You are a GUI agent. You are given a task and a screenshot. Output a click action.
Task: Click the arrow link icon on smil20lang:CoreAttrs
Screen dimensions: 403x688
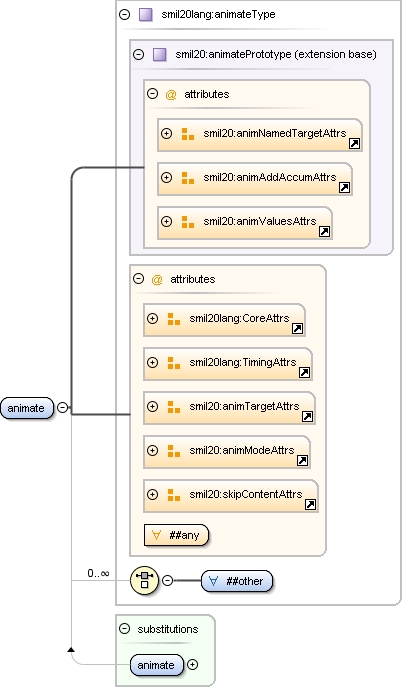click(297, 329)
